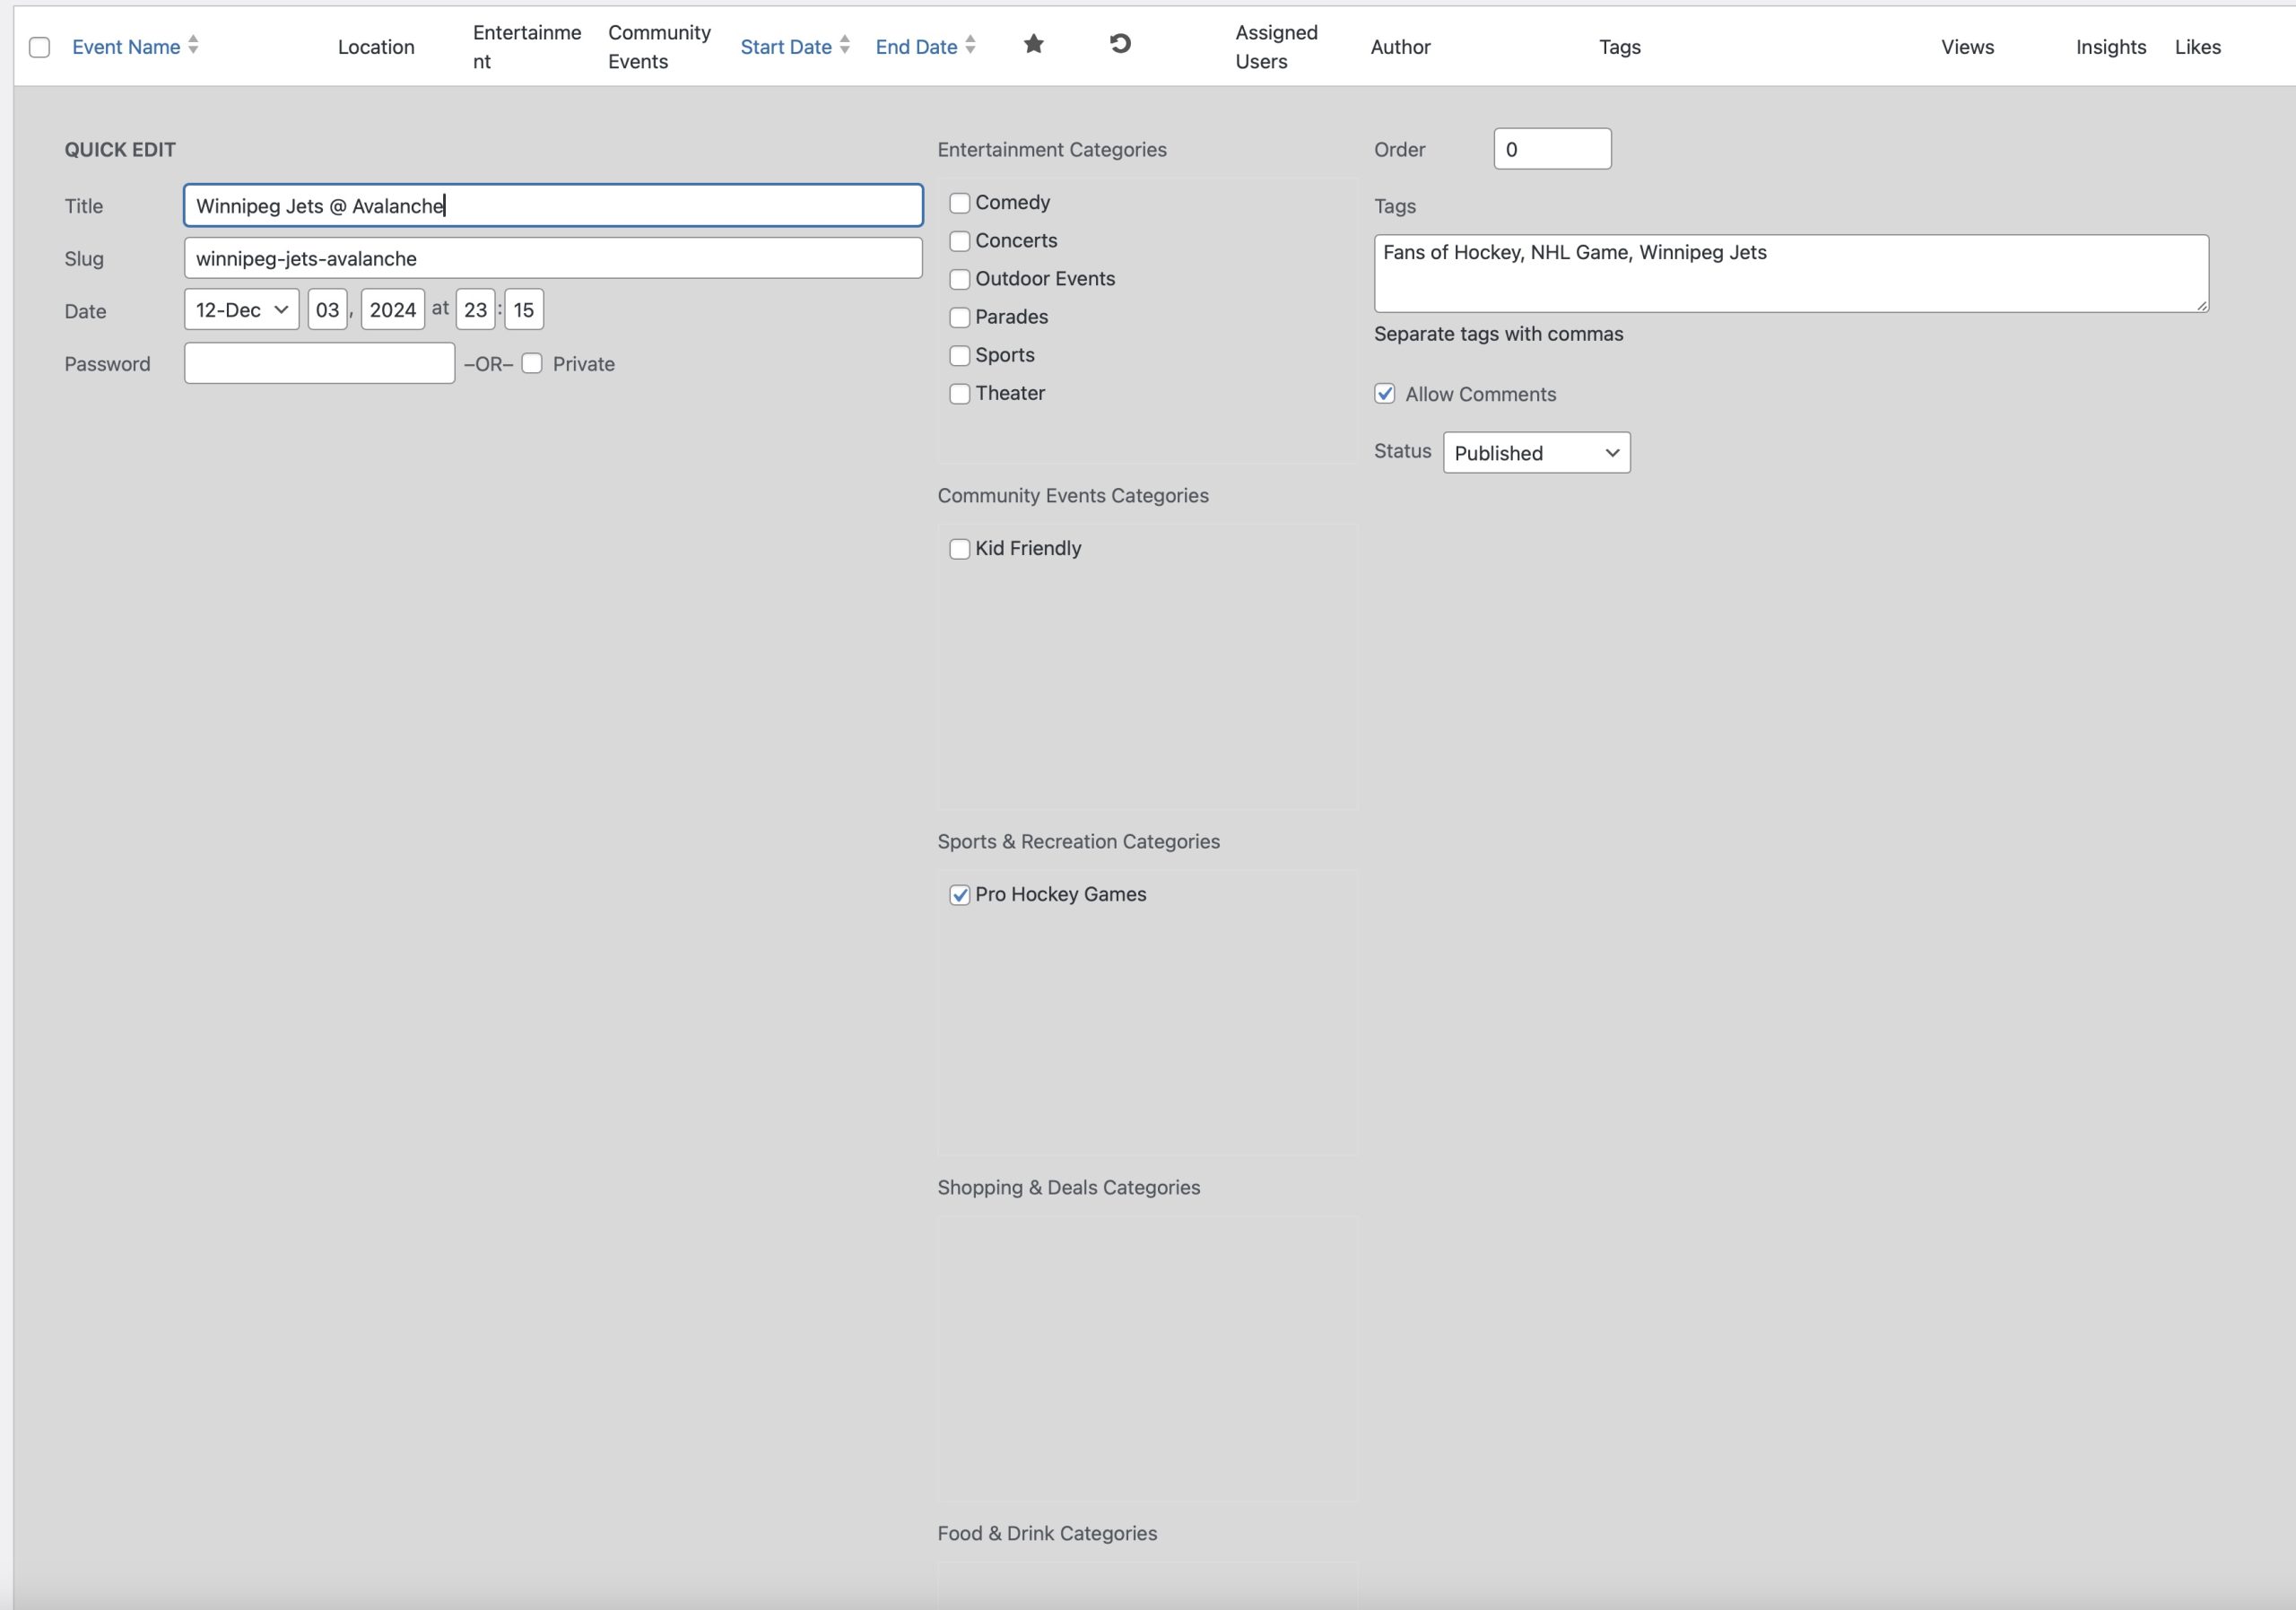Screen dimensions: 2296x1610
Task: Uncheck Pro Hockey Games category
Action: [x=960, y=895]
